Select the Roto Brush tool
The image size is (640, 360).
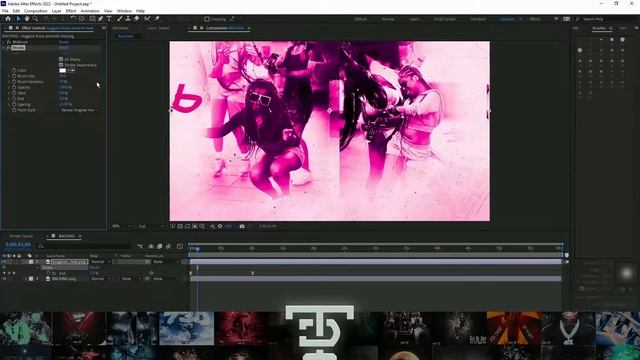point(147,19)
